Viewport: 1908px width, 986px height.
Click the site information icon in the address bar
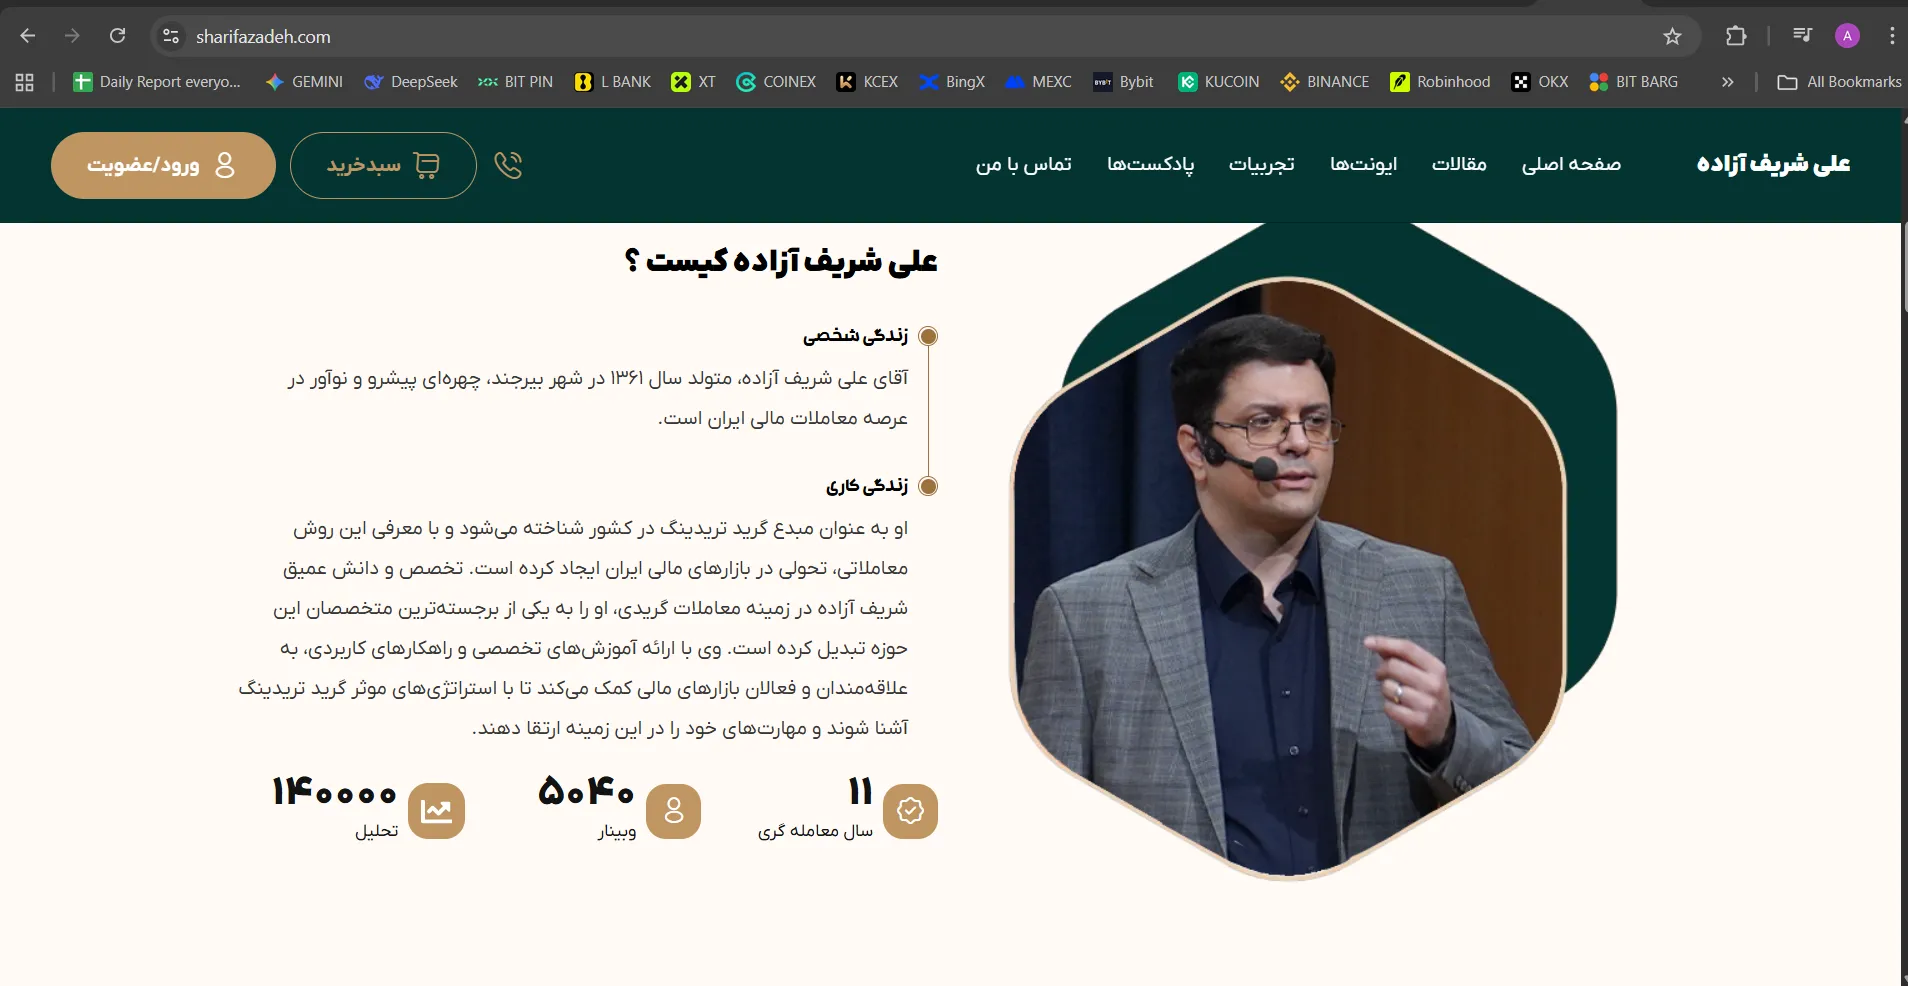click(171, 36)
